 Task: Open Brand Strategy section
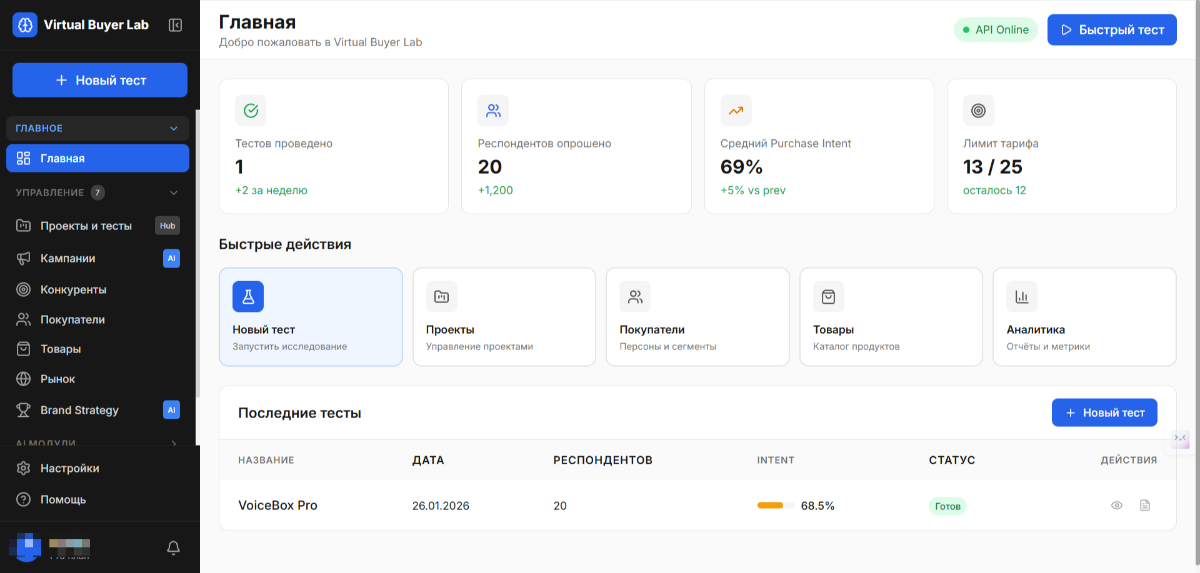point(97,410)
